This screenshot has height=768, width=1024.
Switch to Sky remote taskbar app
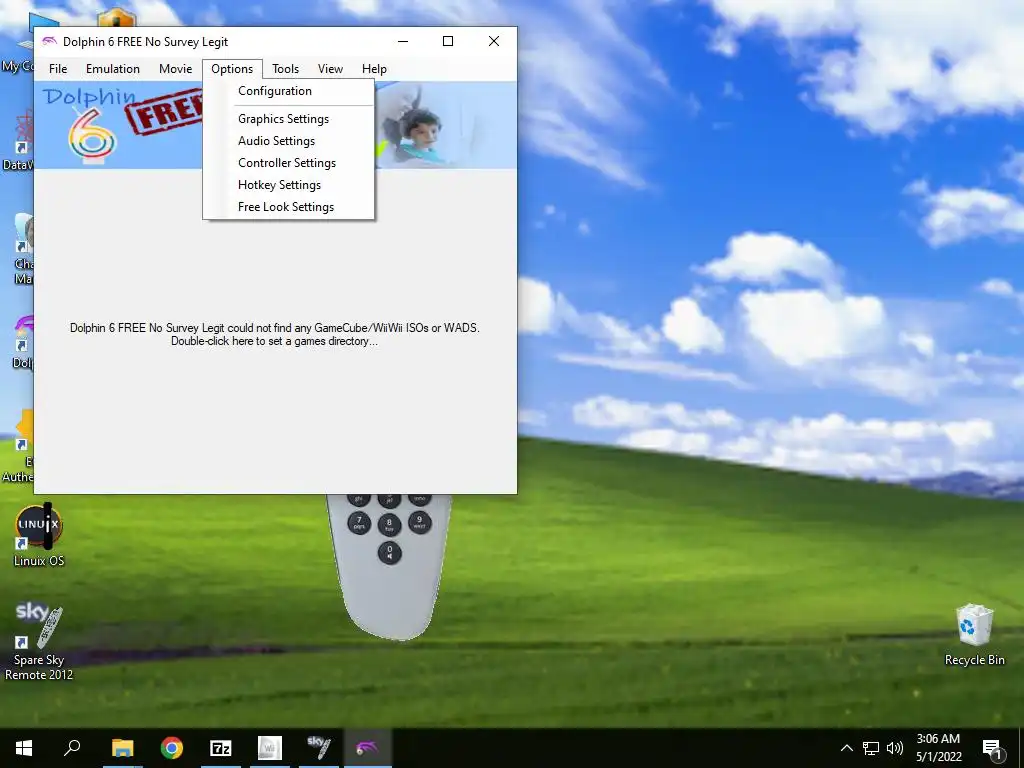pos(319,748)
